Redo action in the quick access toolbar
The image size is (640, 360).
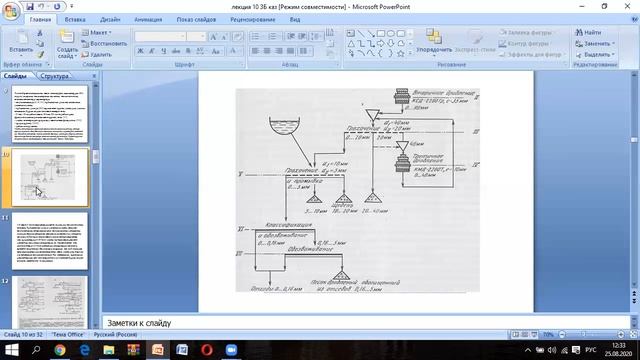click(x=57, y=7)
